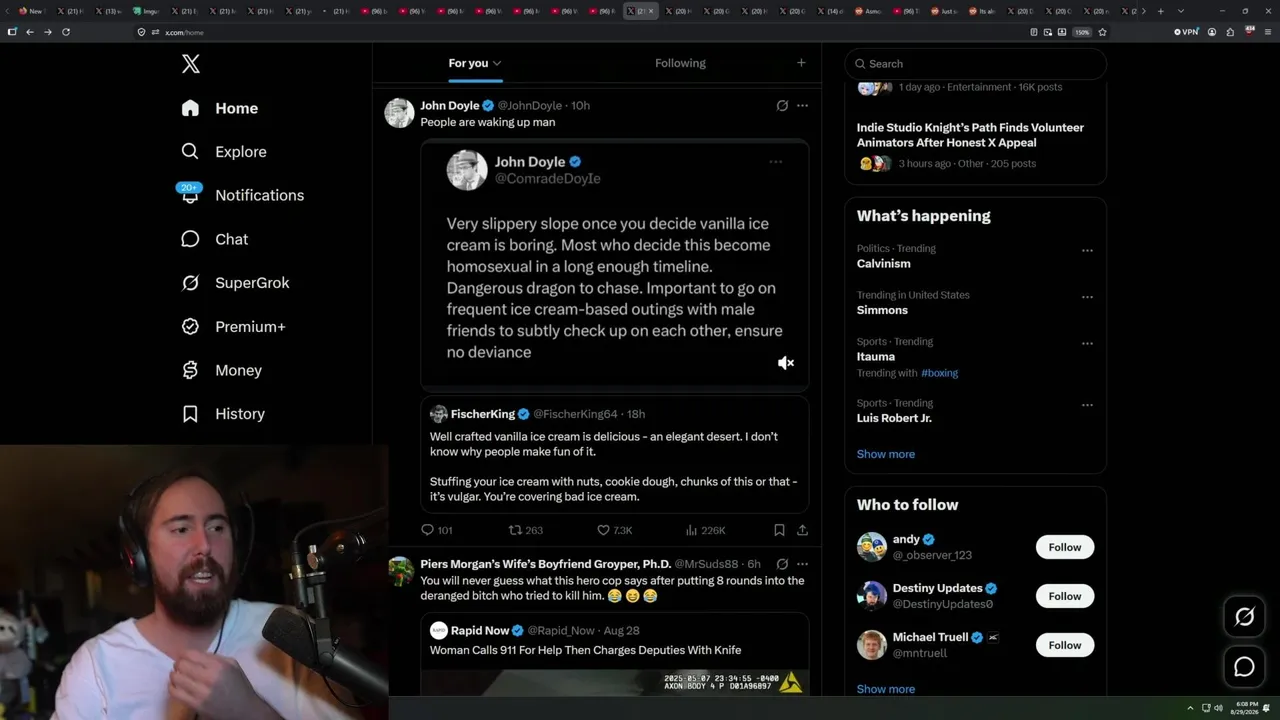Open floating Grok button
The width and height of the screenshot is (1280, 720).
(x=1244, y=617)
